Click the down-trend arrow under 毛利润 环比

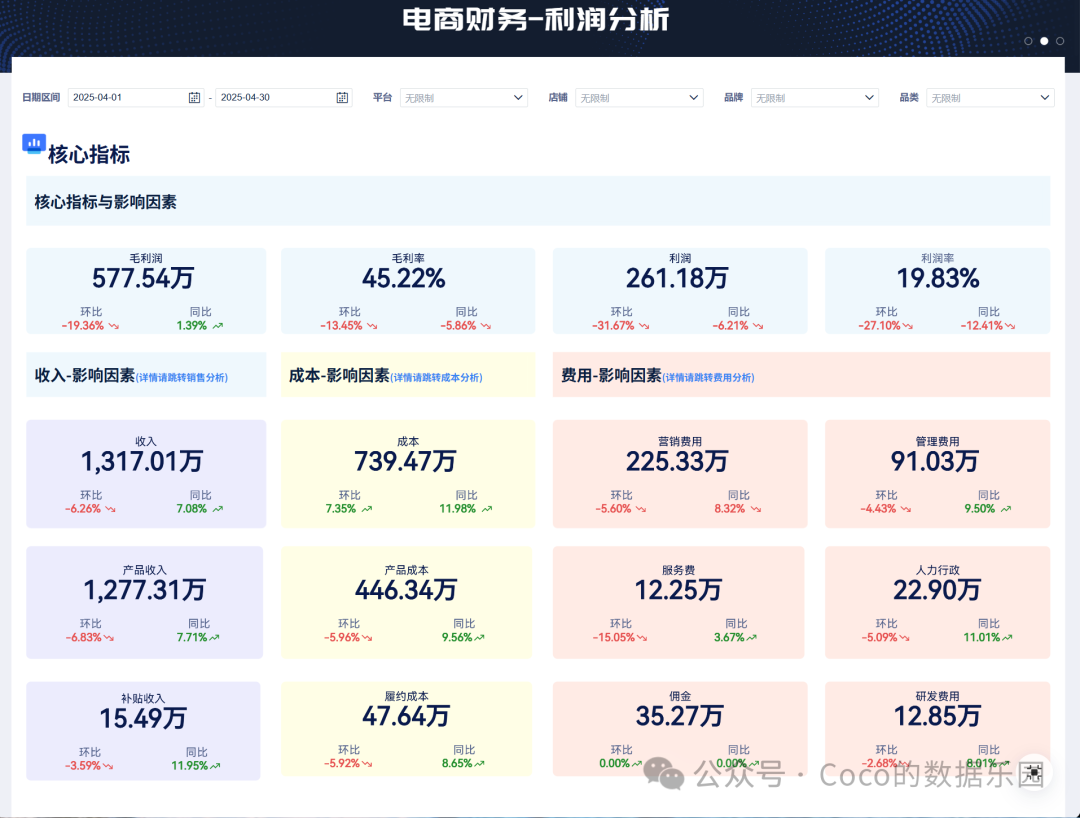coord(114,326)
